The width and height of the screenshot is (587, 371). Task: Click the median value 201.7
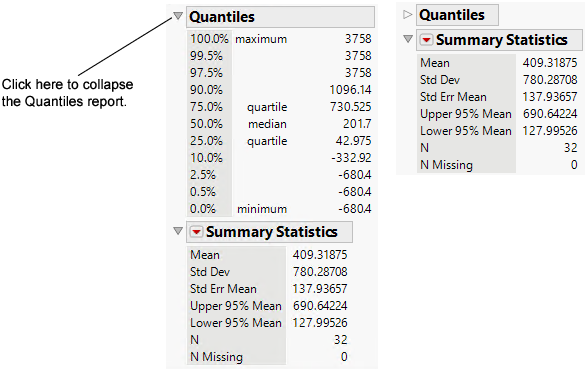pyautogui.click(x=357, y=124)
